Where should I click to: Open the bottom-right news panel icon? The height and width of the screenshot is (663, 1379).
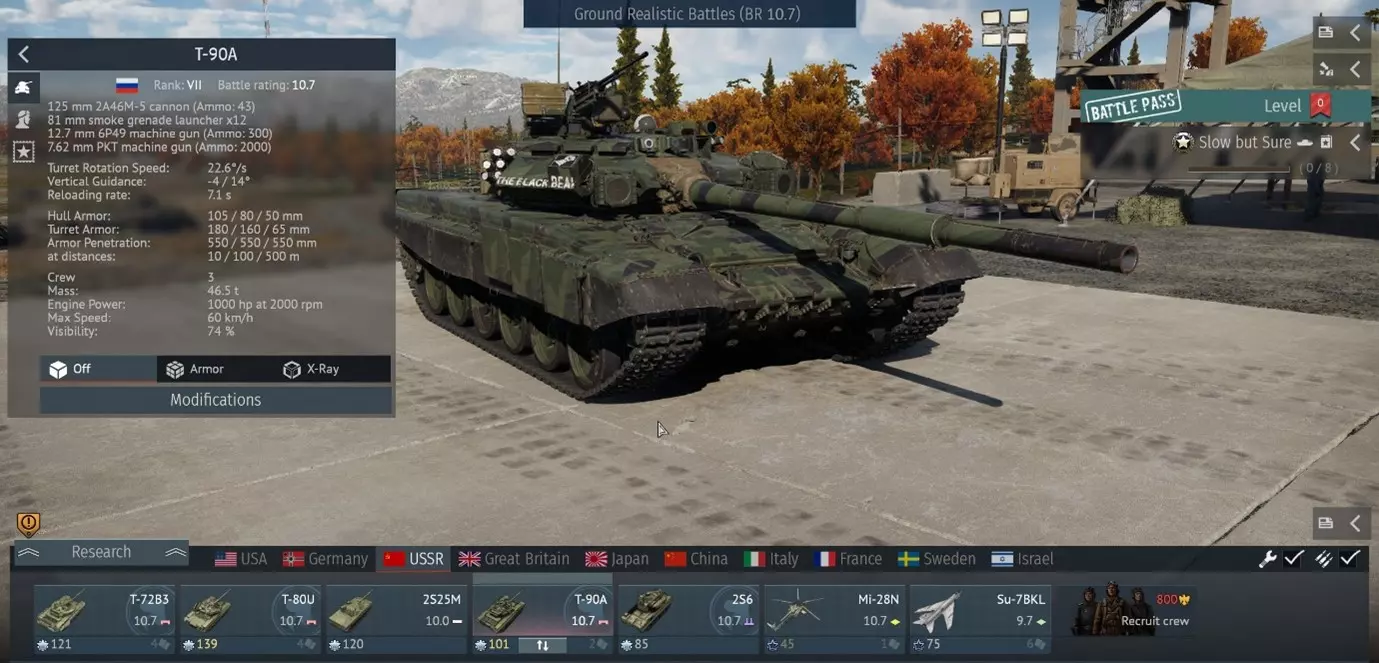pos(1325,522)
